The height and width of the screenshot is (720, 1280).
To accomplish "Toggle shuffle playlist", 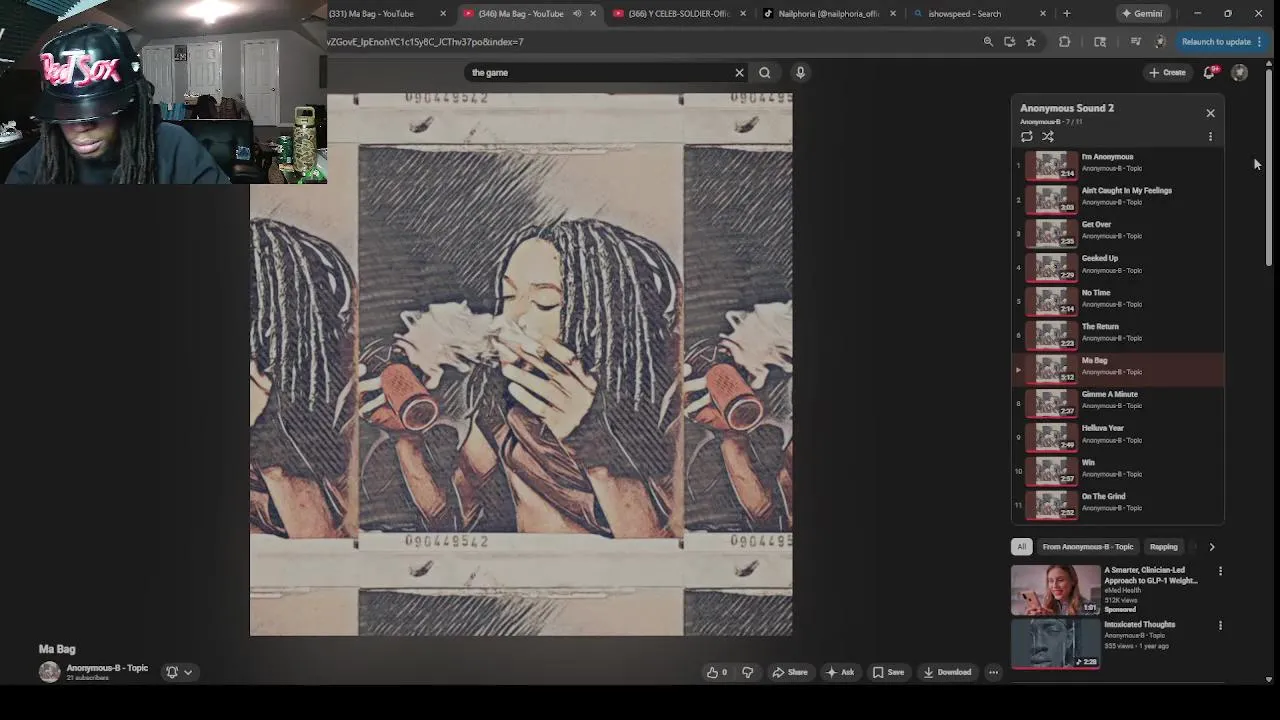I will tap(1048, 136).
